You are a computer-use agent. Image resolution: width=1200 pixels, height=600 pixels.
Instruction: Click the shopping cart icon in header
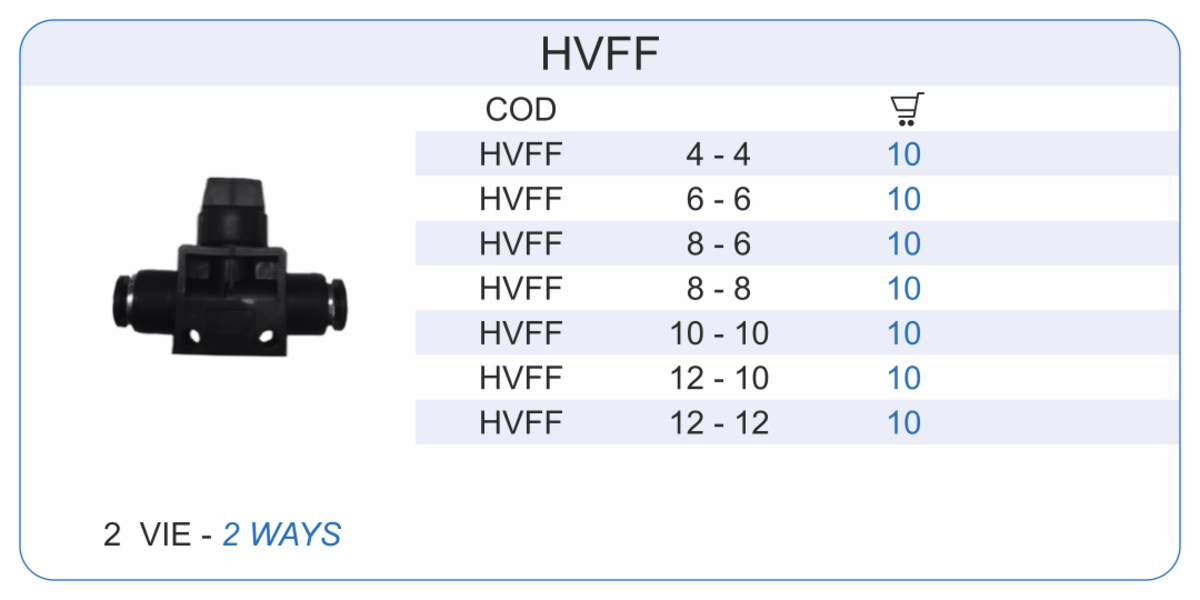coord(906,109)
